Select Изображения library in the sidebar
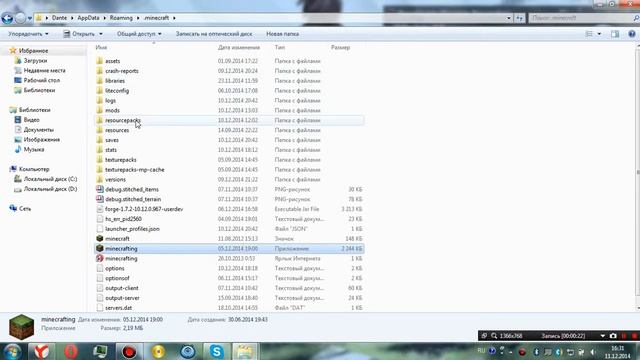This screenshot has height=360, width=640. point(42,140)
